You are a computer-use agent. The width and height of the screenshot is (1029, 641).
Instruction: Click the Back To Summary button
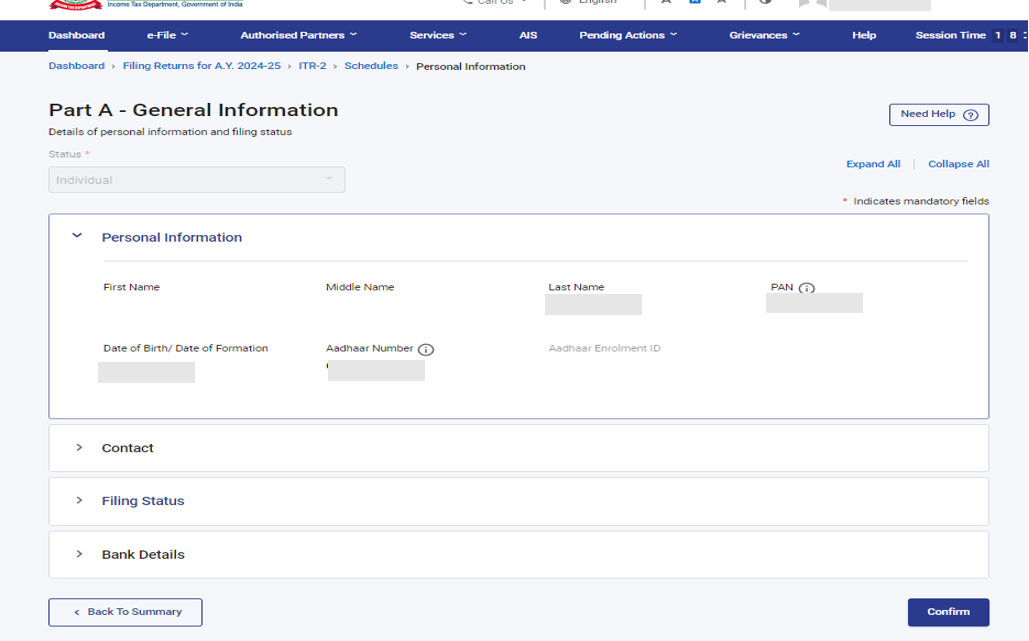125,612
